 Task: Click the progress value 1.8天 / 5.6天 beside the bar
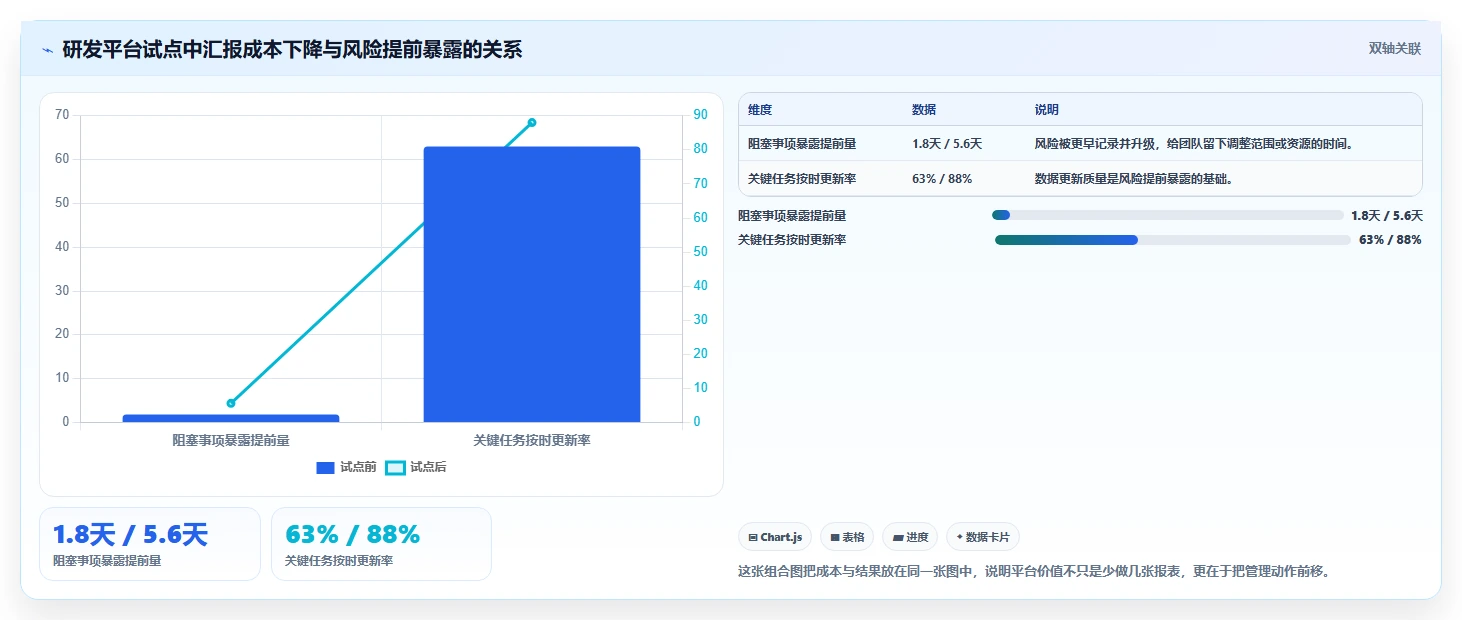(x=1387, y=215)
